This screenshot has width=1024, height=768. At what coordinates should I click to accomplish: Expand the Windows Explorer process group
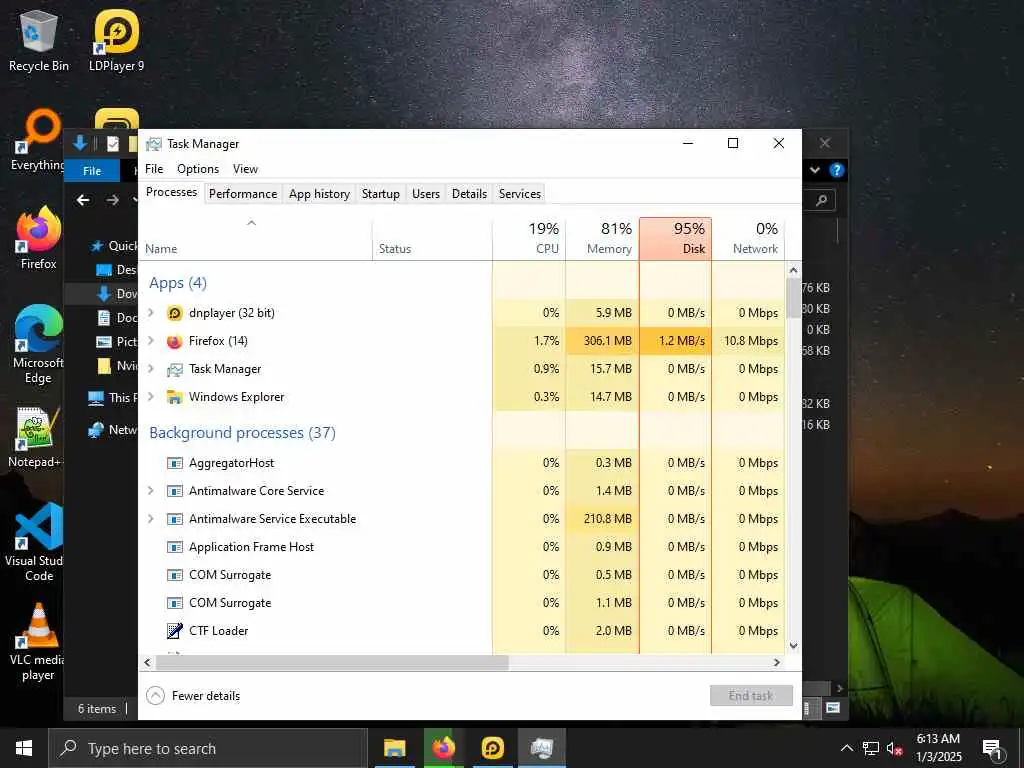point(151,397)
